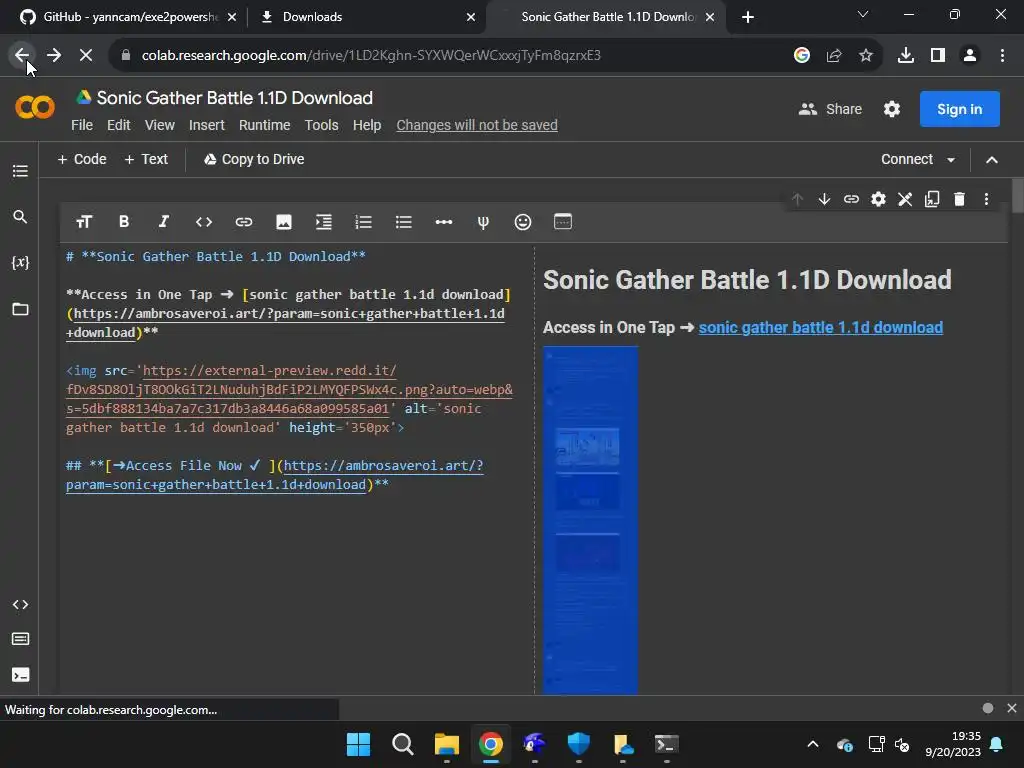Screen dimensions: 1024x768
Task: Expand the Connect options dropdown arrow
Action: pyautogui.click(x=951, y=160)
